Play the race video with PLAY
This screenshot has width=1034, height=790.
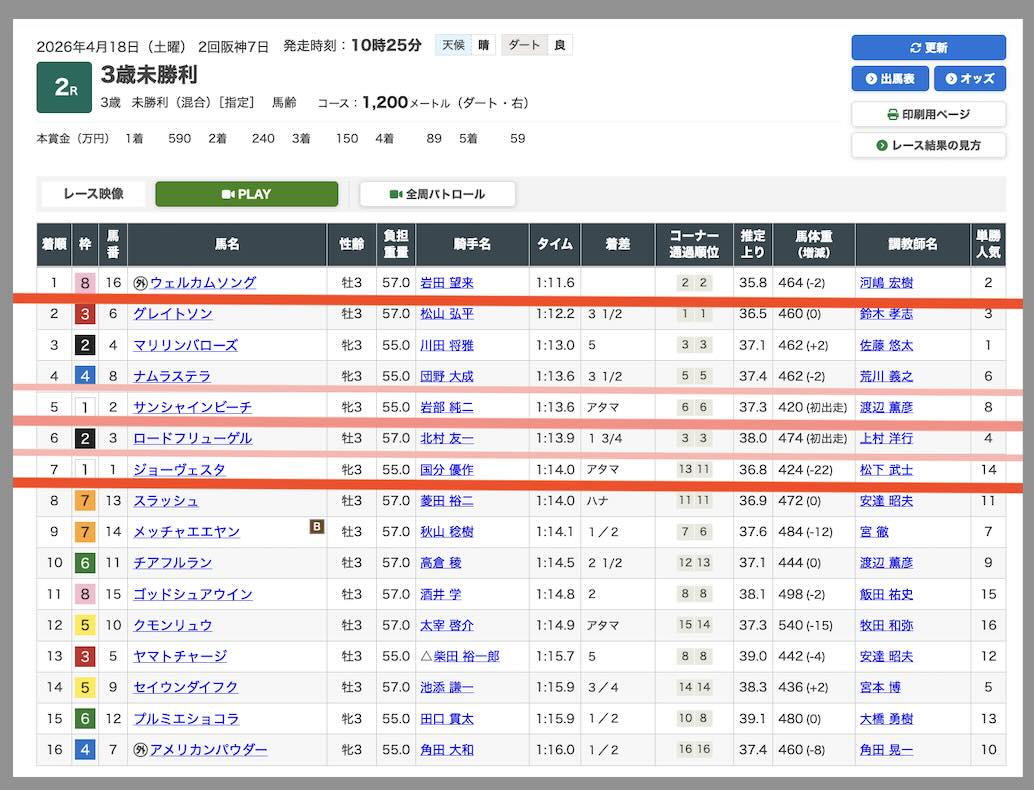(x=246, y=194)
